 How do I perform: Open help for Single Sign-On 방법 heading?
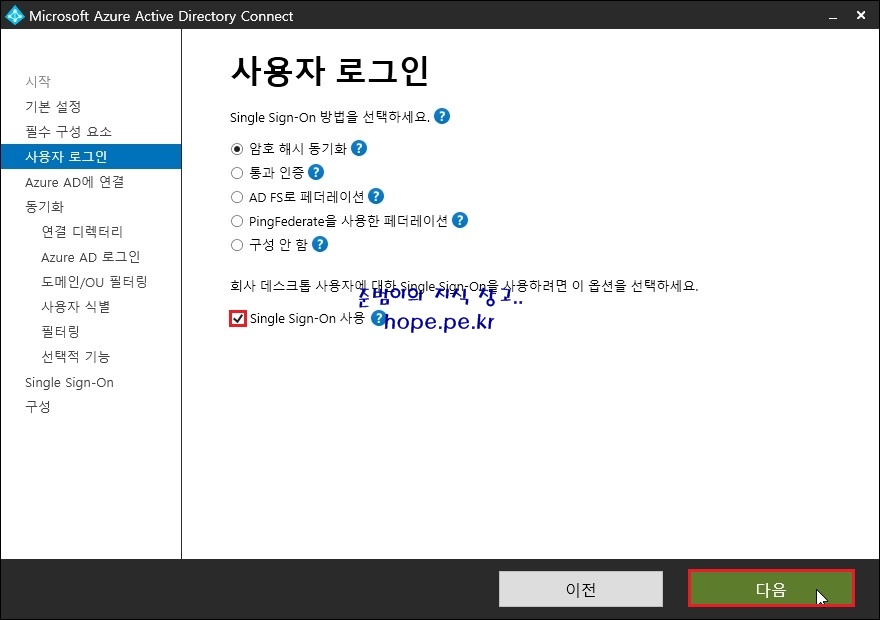(442, 116)
